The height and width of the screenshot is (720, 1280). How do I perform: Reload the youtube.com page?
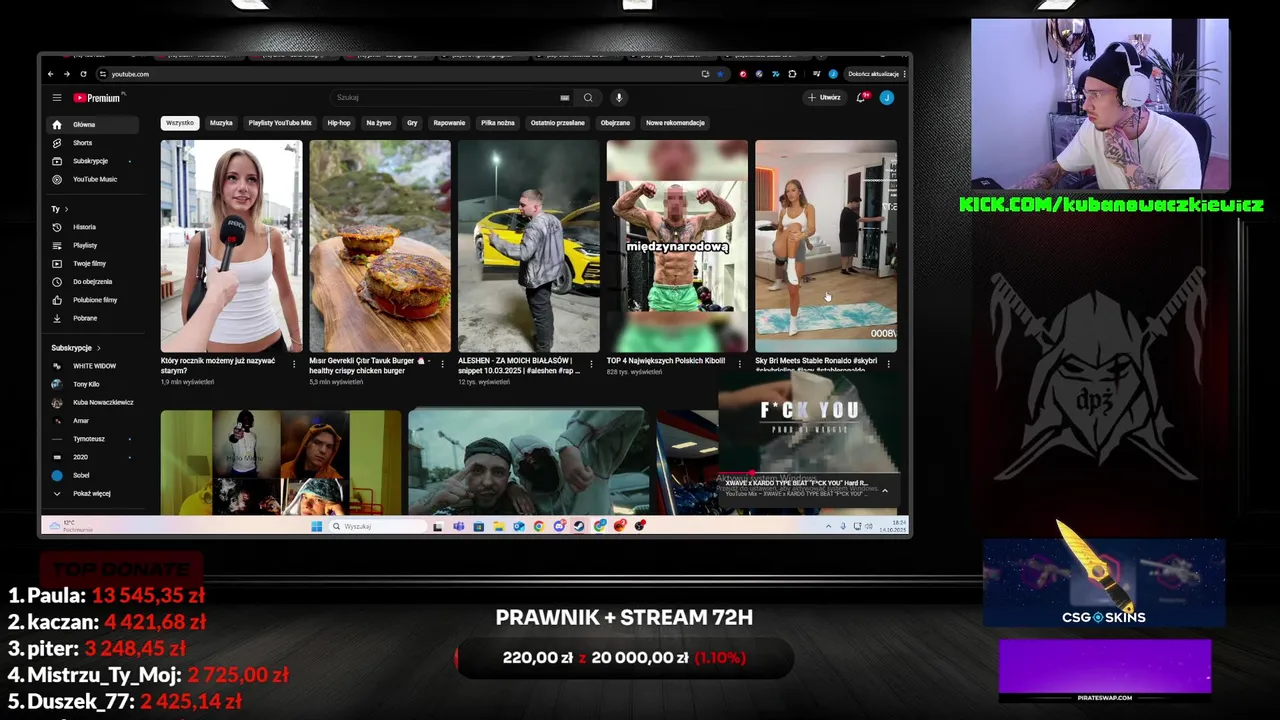pyautogui.click(x=83, y=74)
